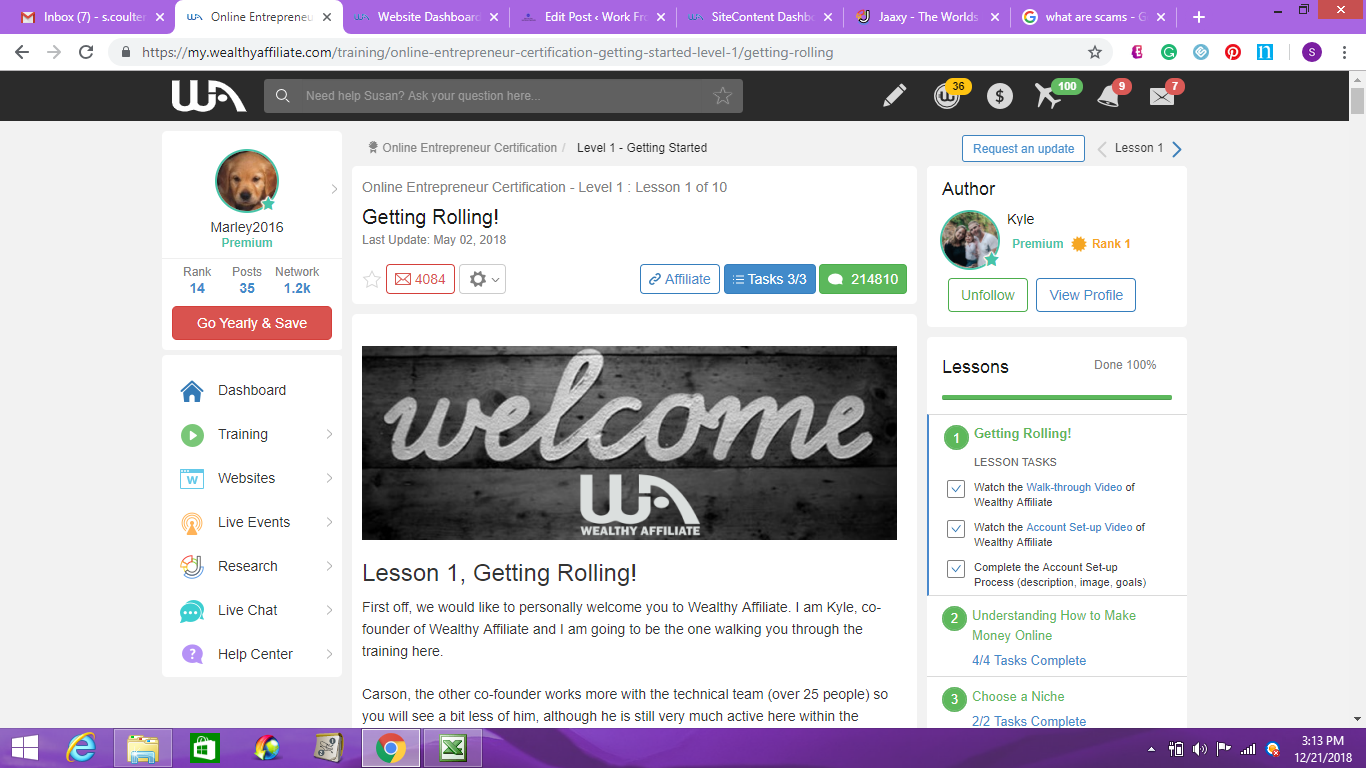Click the page vertical scrollbar thumb
This screenshot has height=768, width=1366.
tap(1357, 102)
